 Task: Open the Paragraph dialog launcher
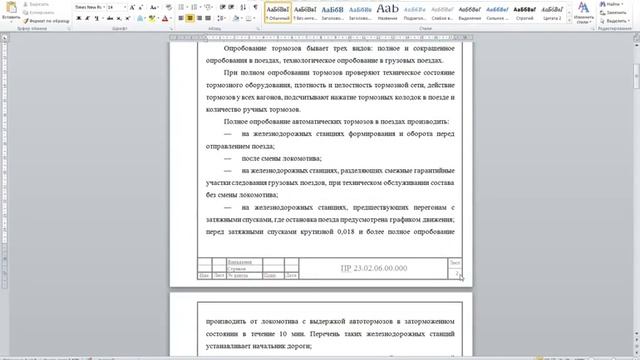click(258, 29)
